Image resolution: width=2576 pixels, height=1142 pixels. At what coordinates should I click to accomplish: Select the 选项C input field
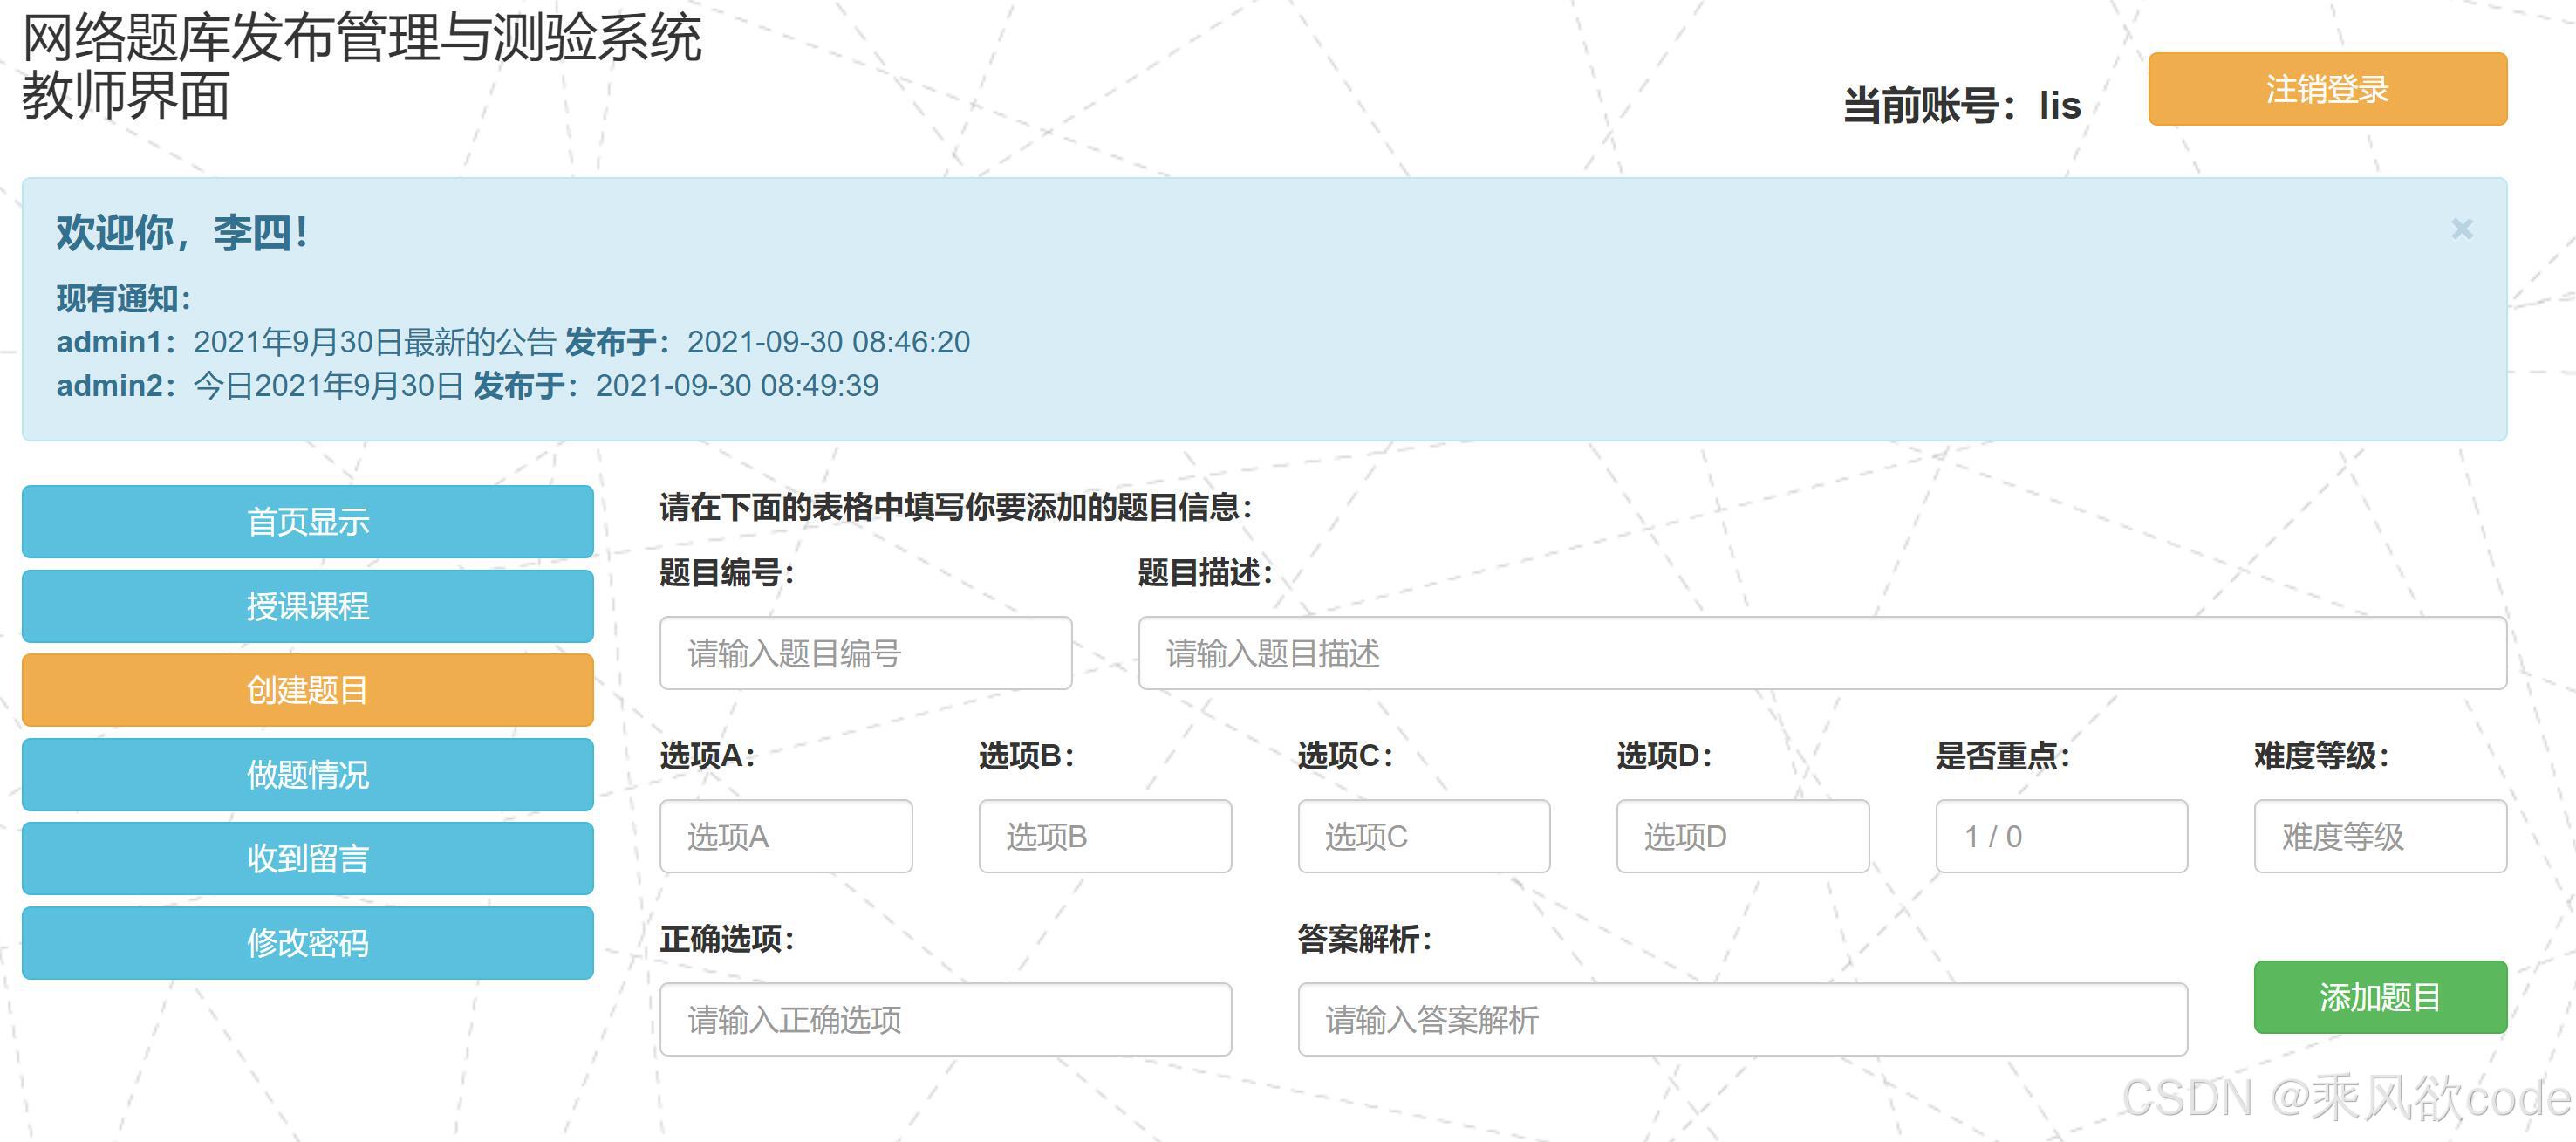point(1423,836)
